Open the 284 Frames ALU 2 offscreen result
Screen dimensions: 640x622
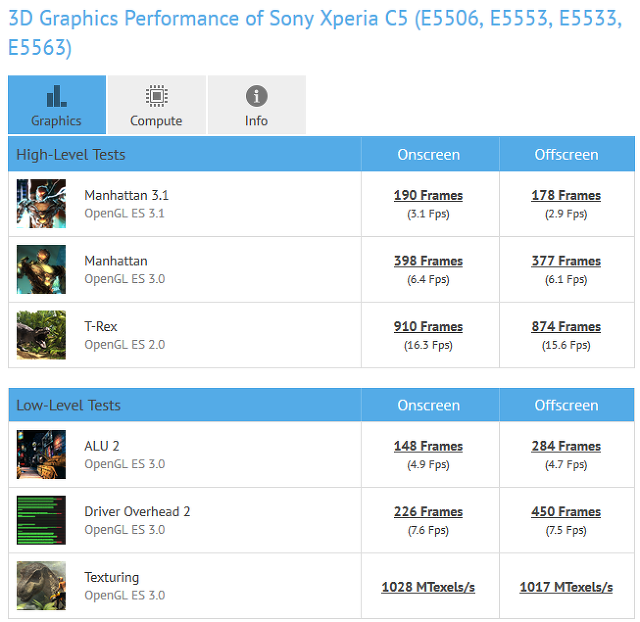point(566,446)
